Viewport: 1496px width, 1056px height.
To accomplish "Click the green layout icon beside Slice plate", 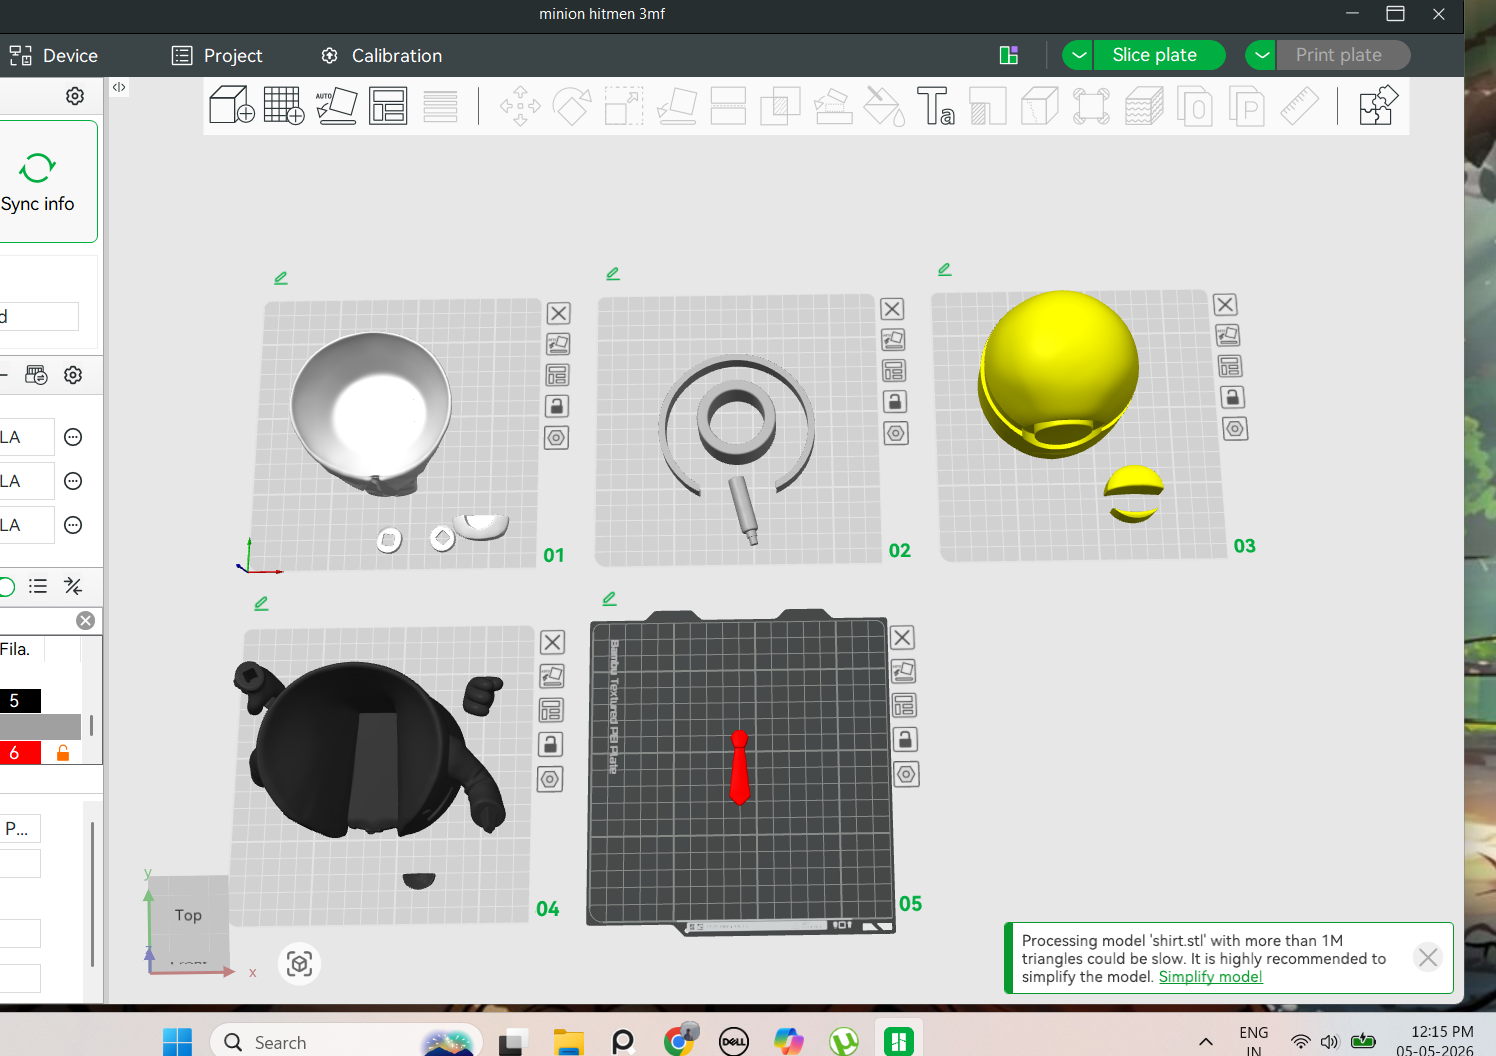I will click(1009, 55).
